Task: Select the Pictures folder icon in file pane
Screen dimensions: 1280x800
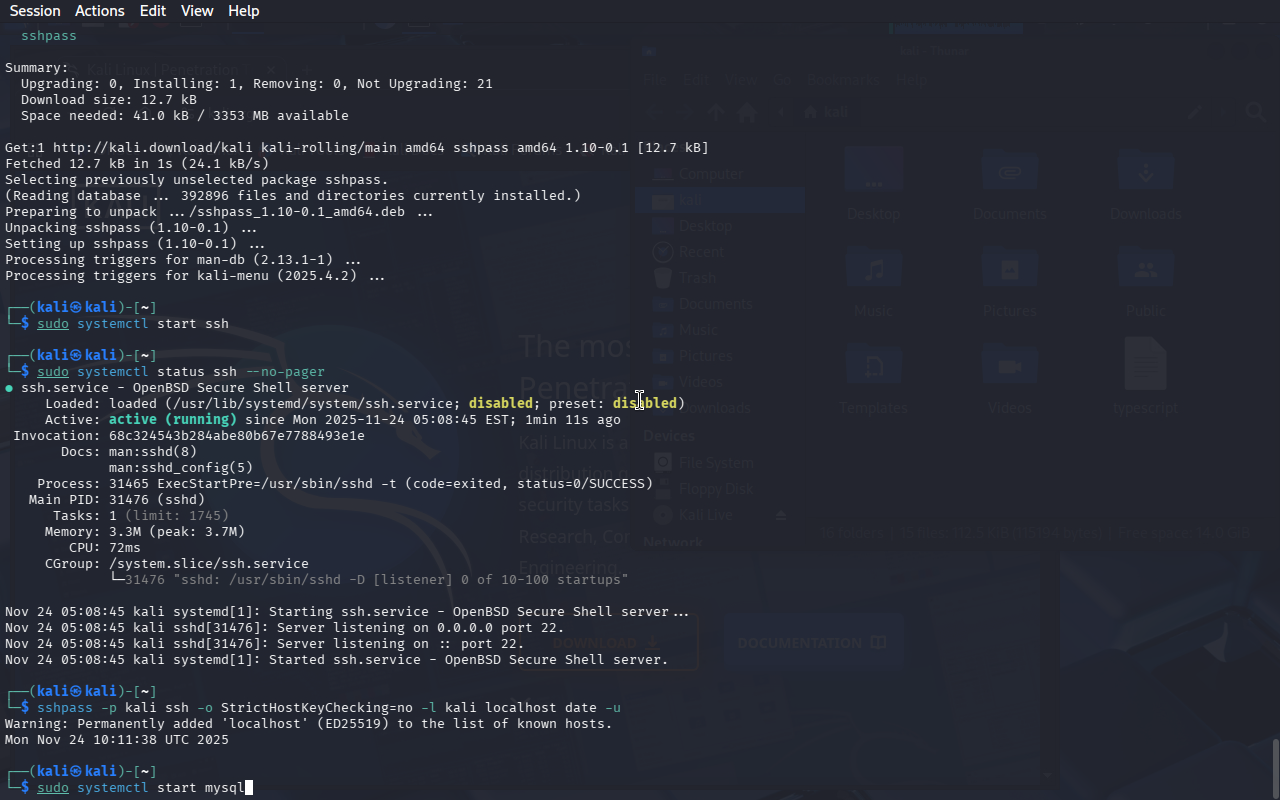Action: tap(1009, 270)
